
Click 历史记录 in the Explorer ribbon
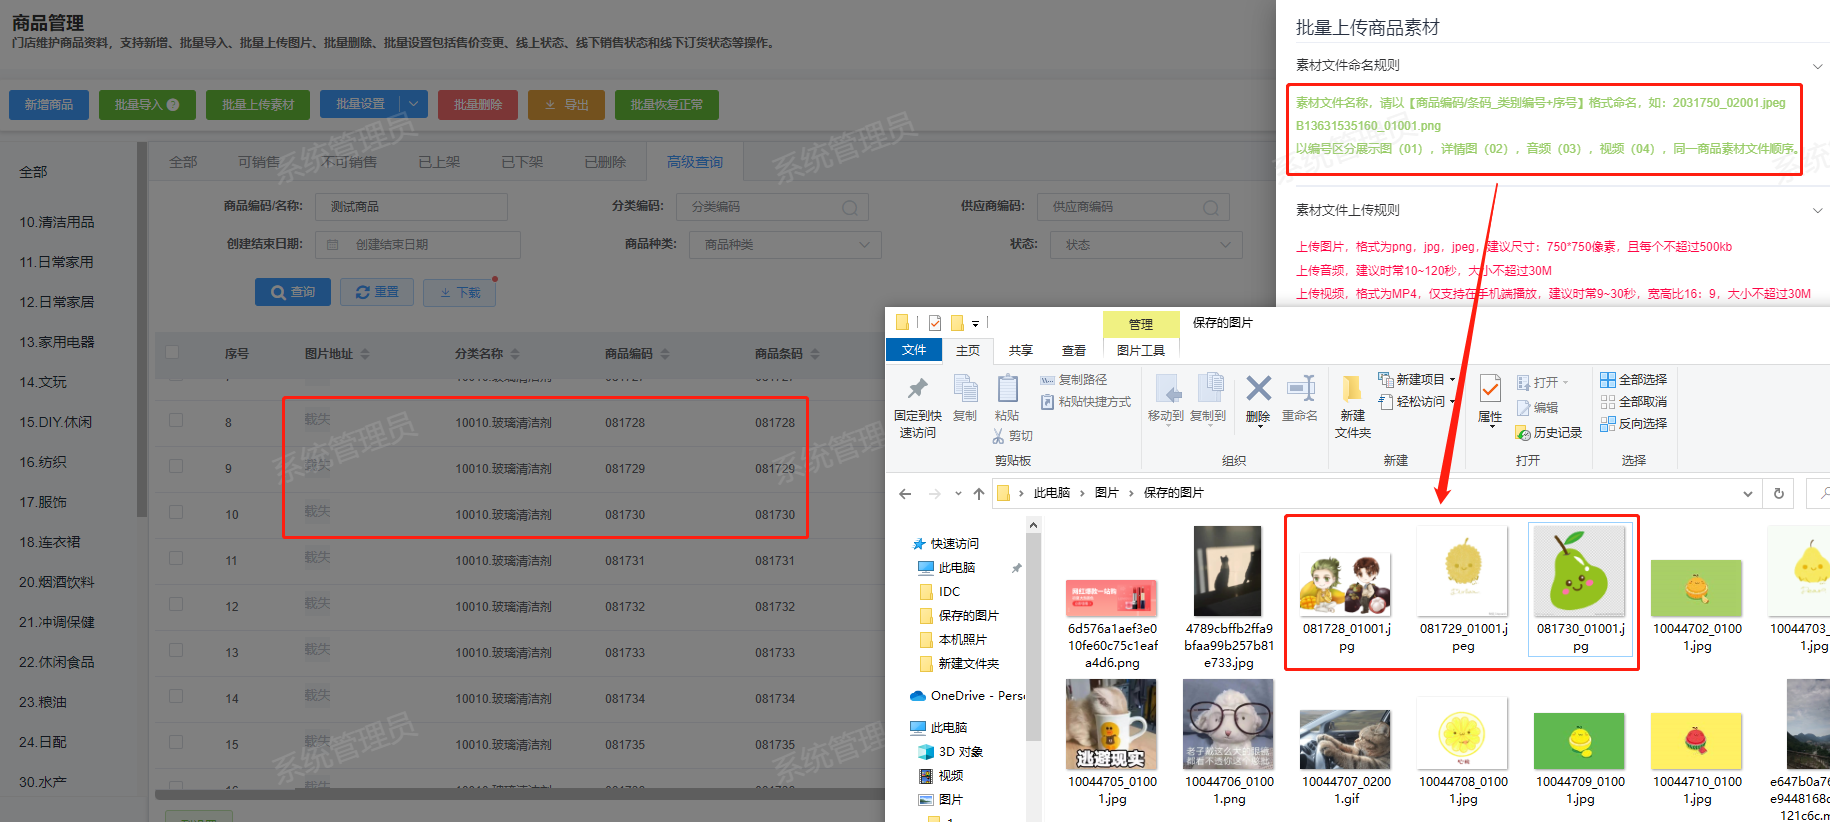[x=1549, y=433]
